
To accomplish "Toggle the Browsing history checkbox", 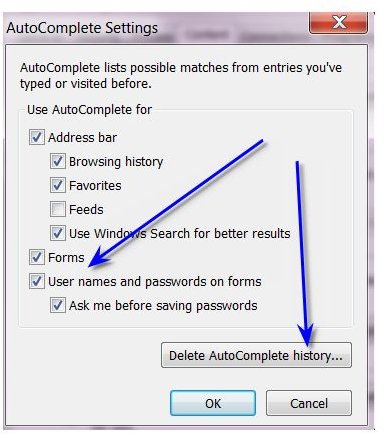I will pyautogui.click(x=58, y=161).
